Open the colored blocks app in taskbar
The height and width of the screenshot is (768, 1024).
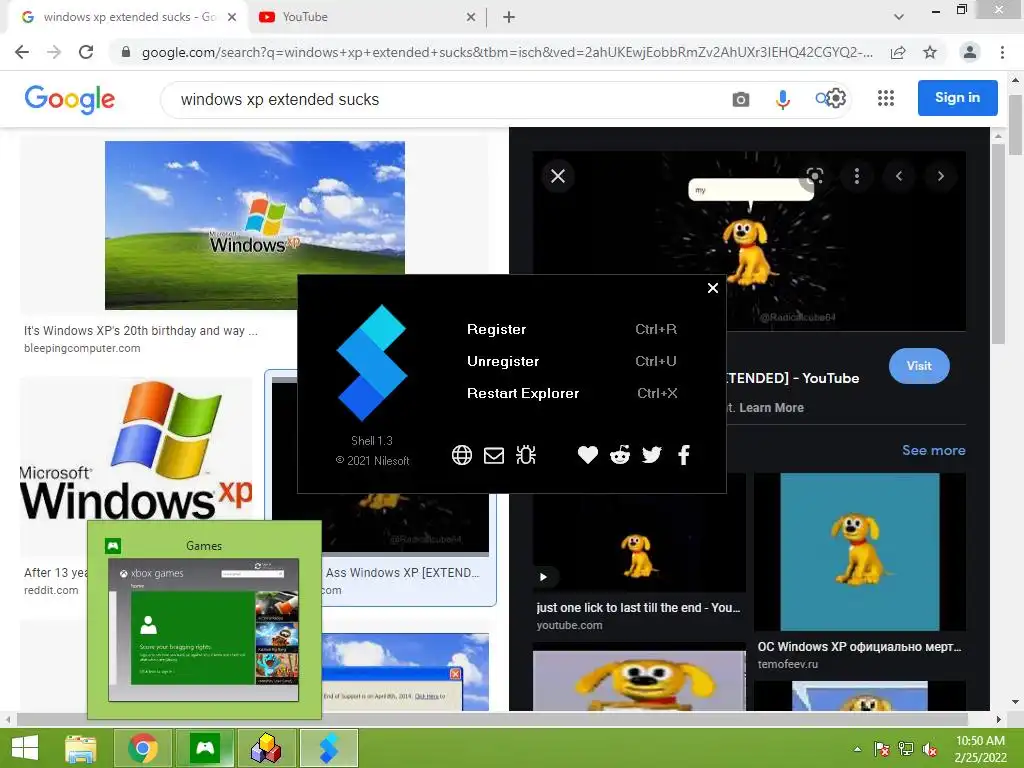point(266,748)
